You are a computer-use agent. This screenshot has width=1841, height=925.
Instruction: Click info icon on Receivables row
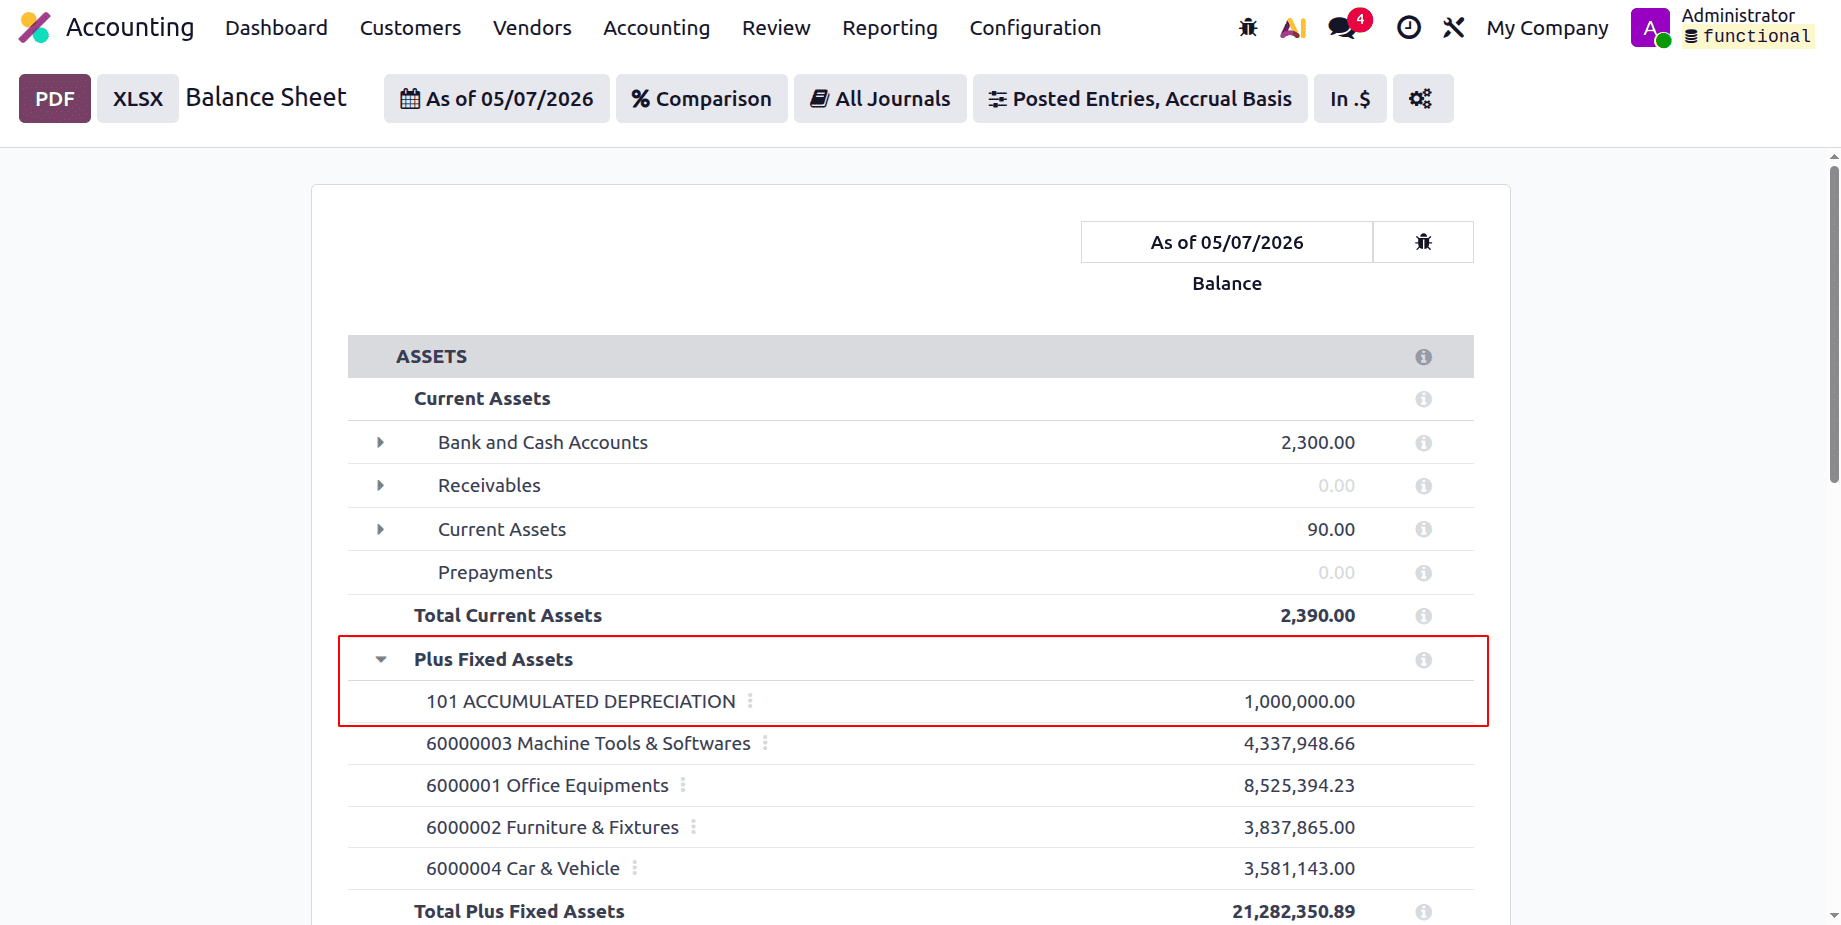pos(1423,485)
